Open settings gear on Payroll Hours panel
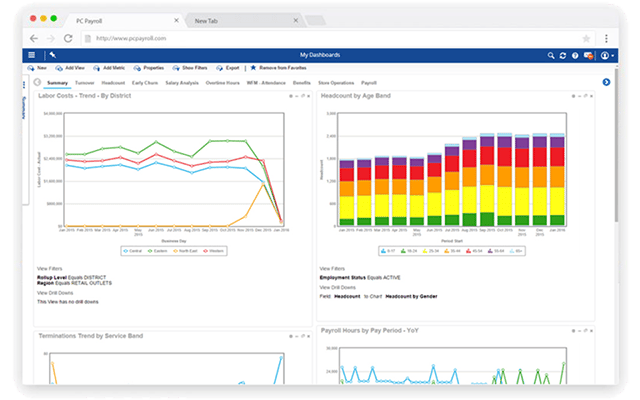This screenshot has height=400, width=640. click(573, 331)
